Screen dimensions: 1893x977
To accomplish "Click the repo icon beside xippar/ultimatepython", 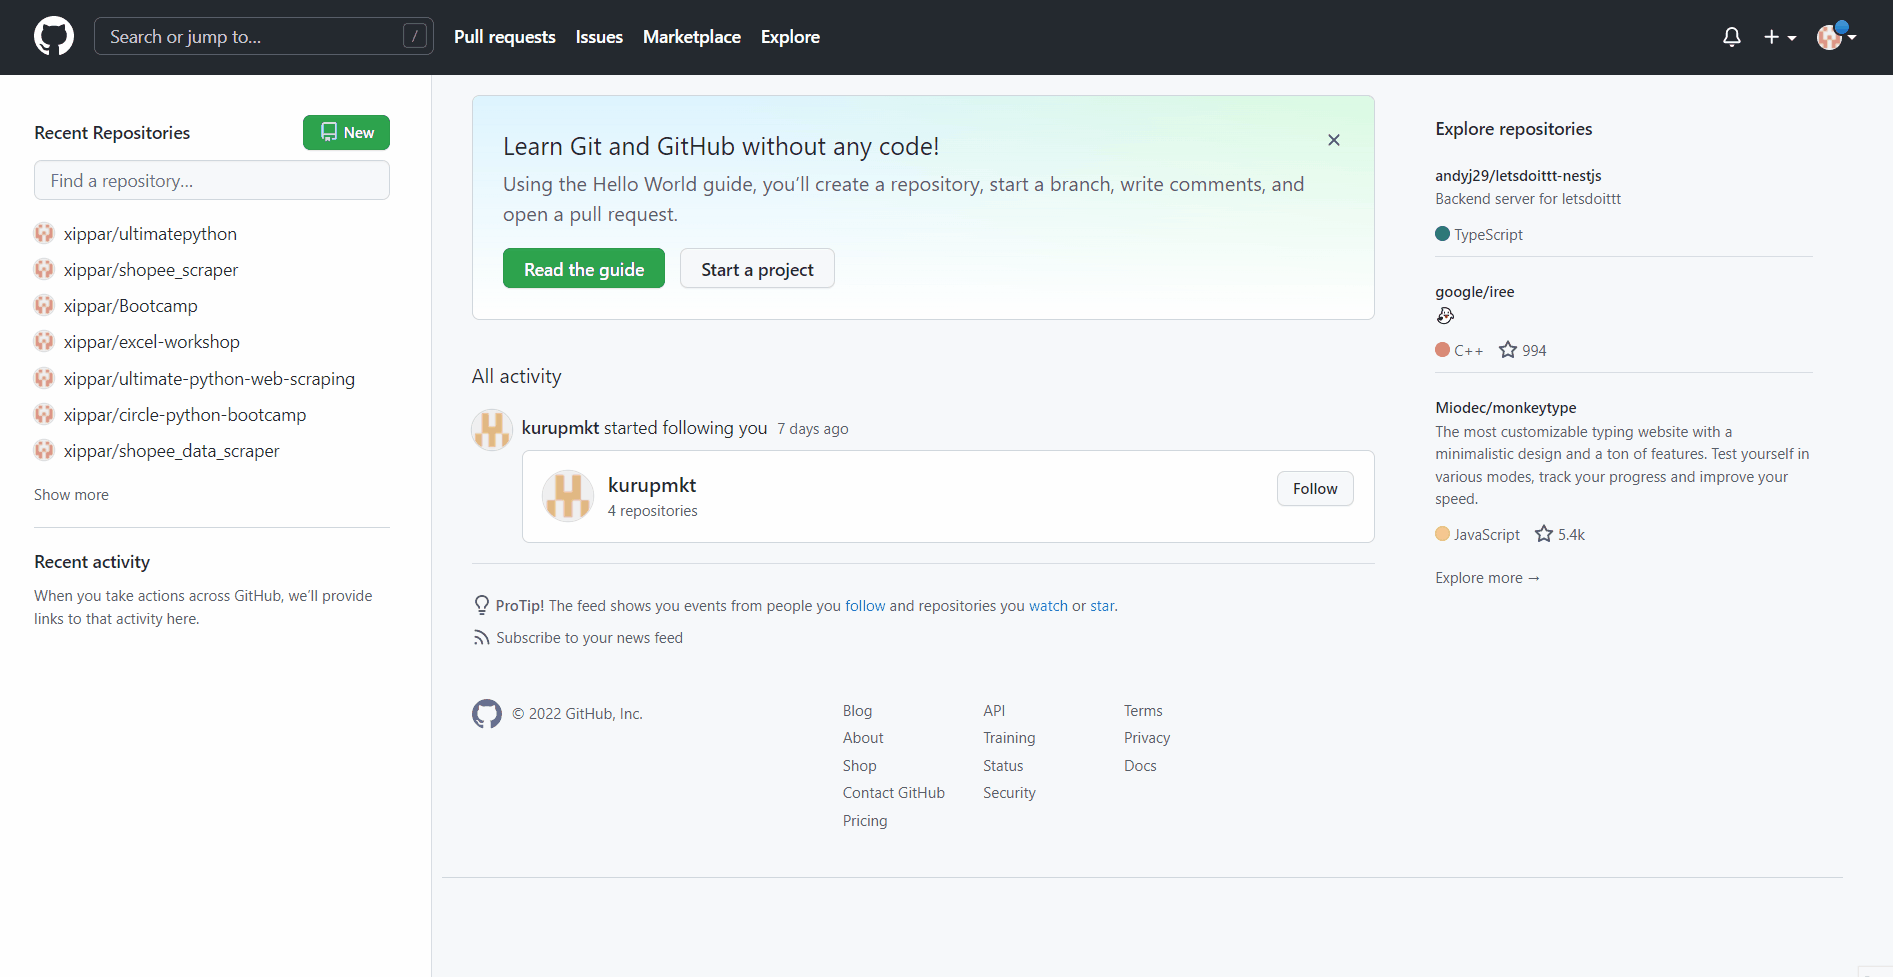I will click(43, 233).
